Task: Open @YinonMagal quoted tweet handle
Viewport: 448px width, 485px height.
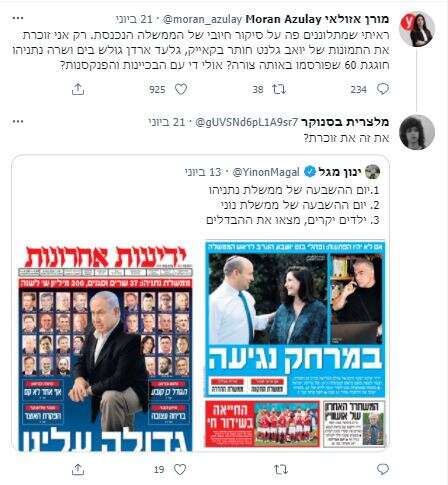Action: pos(266,172)
